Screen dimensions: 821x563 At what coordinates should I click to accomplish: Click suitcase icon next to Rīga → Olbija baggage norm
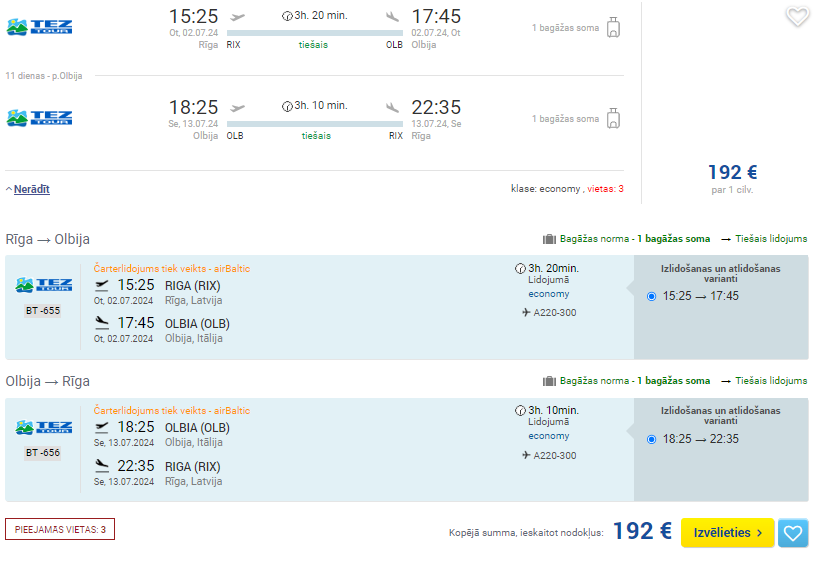pyautogui.click(x=549, y=239)
